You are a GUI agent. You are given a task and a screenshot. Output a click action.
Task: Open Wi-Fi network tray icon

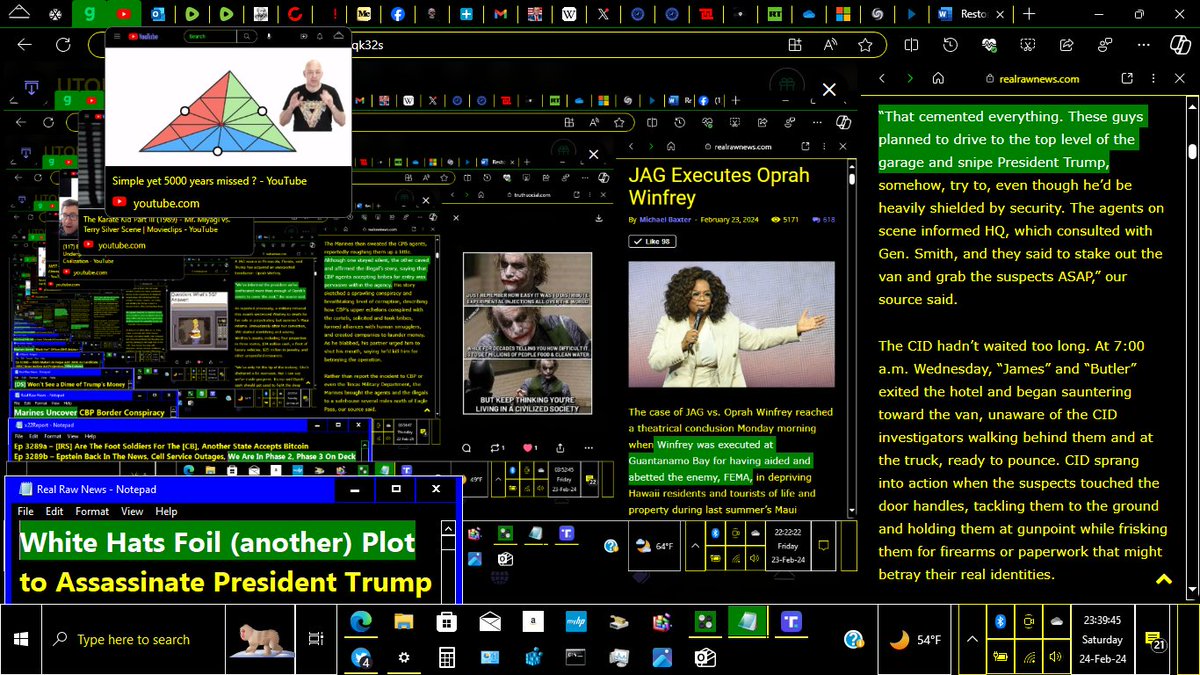tap(1028, 657)
